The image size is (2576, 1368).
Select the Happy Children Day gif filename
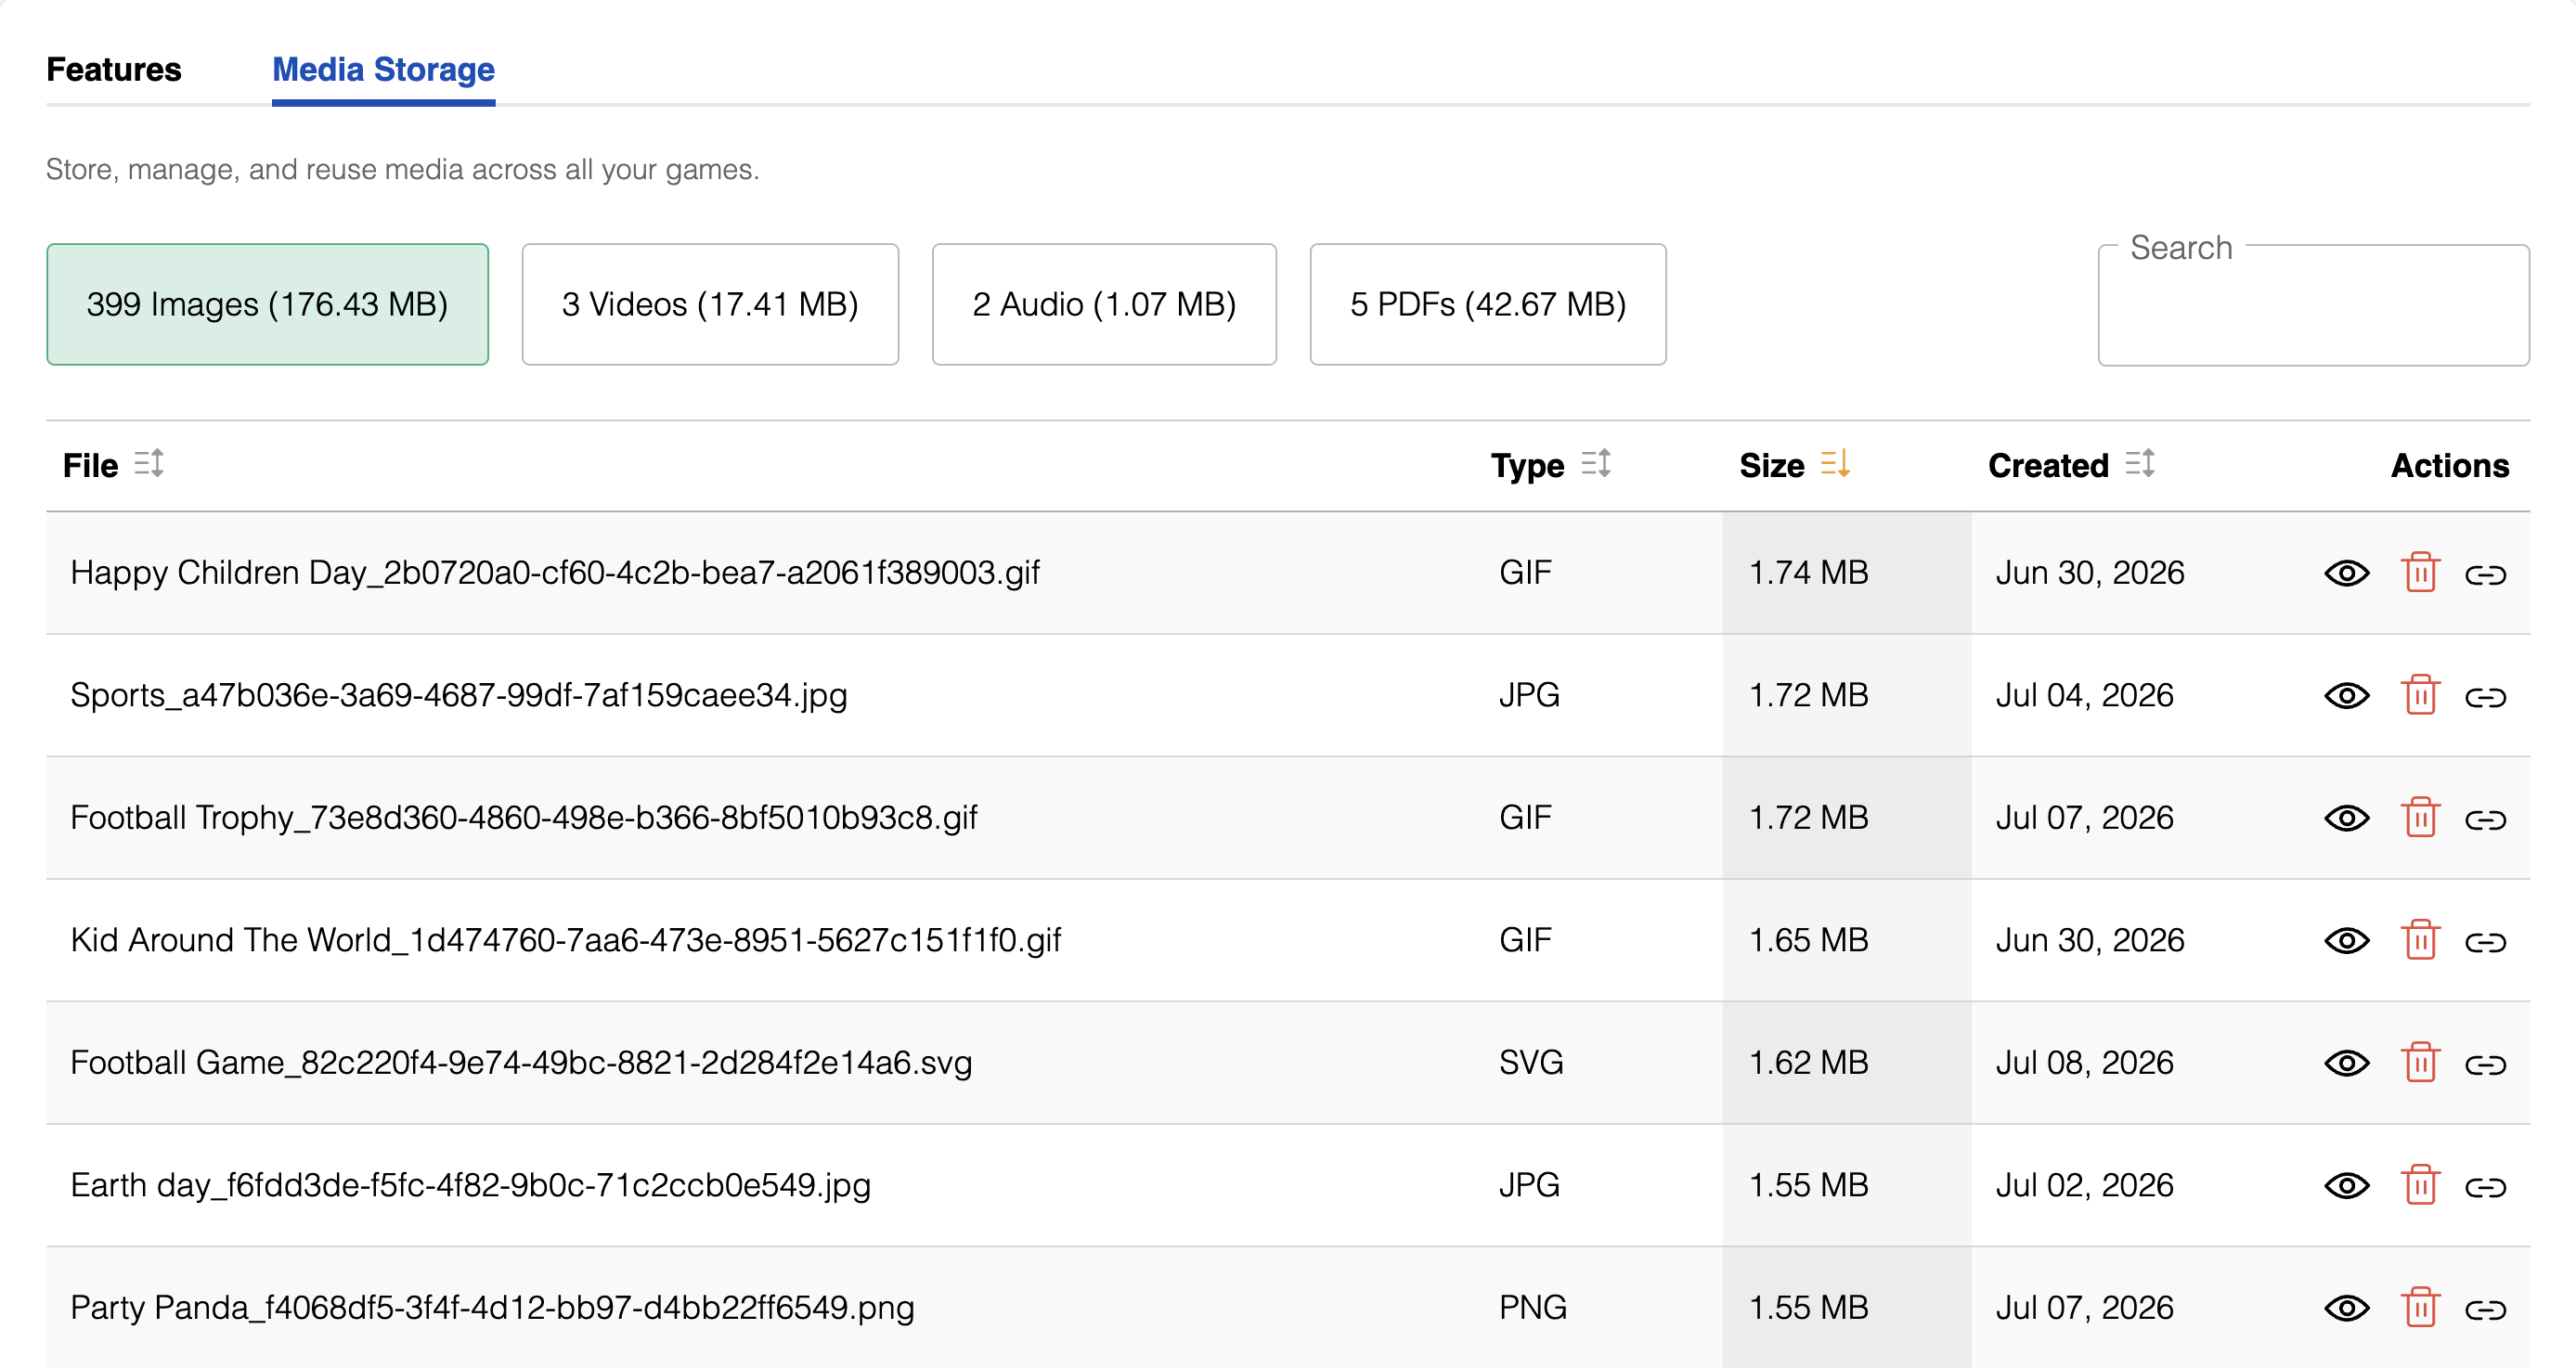pyautogui.click(x=555, y=573)
